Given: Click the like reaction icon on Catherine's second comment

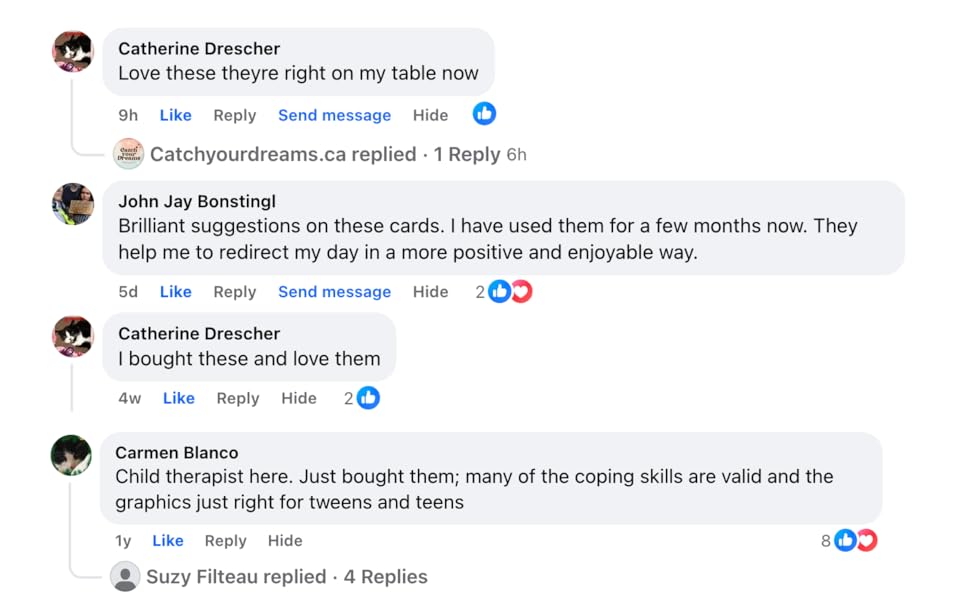Looking at the screenshot, I should 368,398.
